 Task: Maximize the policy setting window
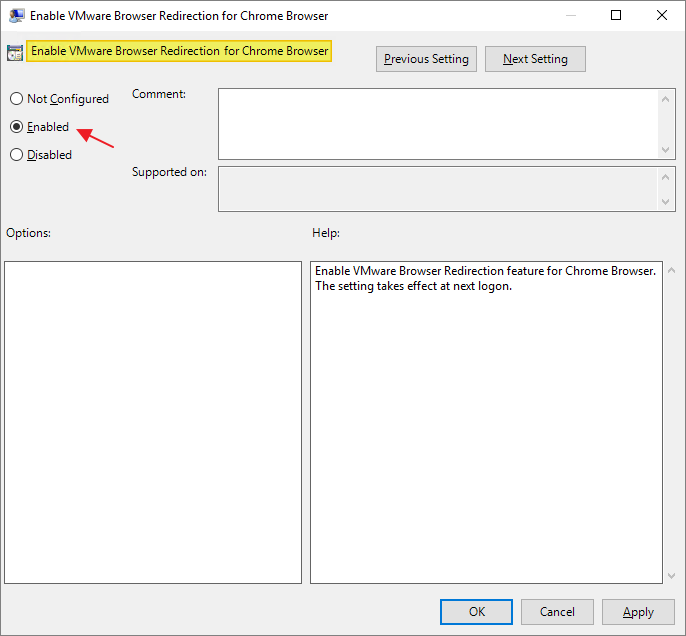(x=616, y=16)
